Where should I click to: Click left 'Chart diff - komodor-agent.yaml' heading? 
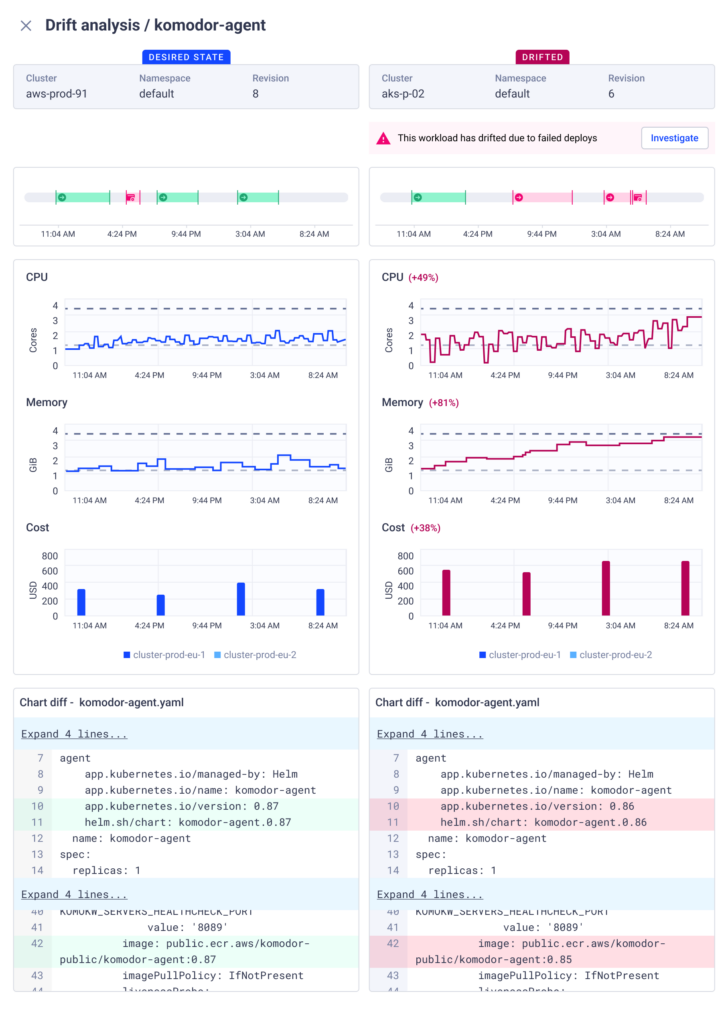pyautogui.click(x=102, y=703)
